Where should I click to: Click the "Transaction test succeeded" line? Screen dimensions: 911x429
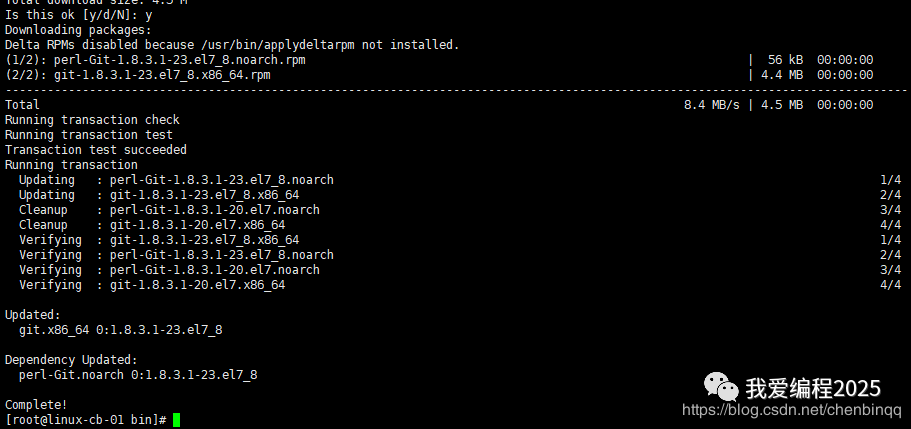coord(96,150)
